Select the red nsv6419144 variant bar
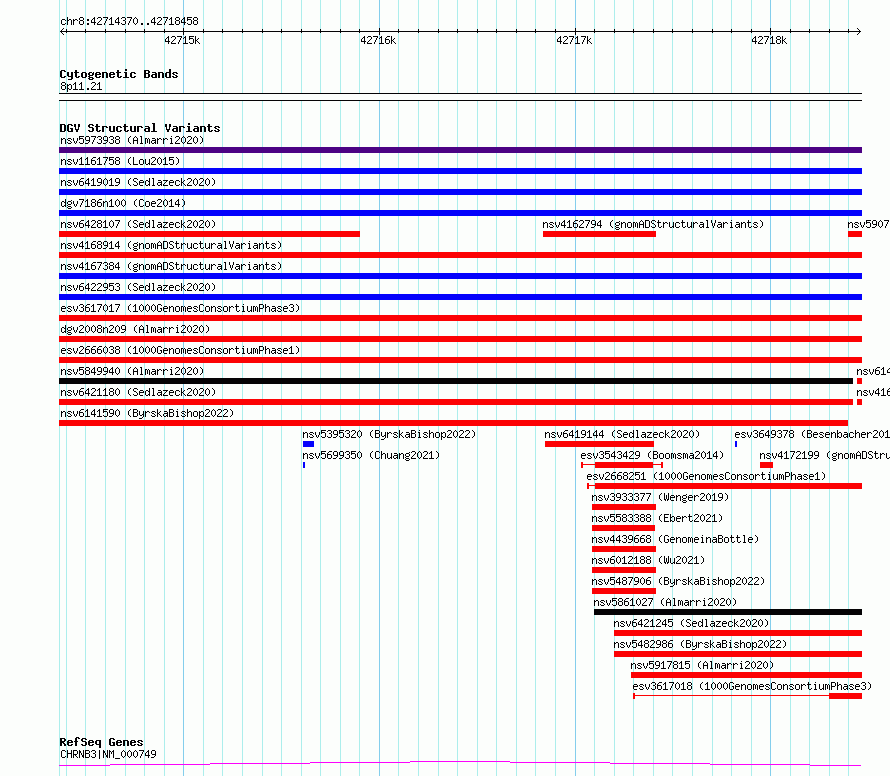 pyautogui.click(x=599, y=444)
